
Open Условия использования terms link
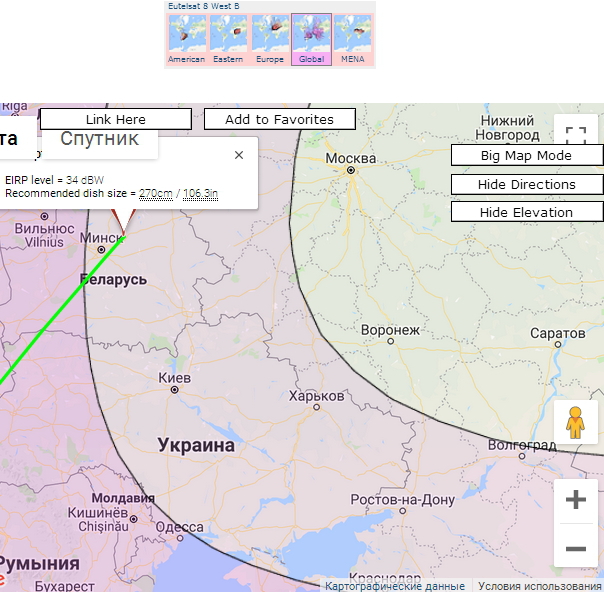tap(540, 586)
